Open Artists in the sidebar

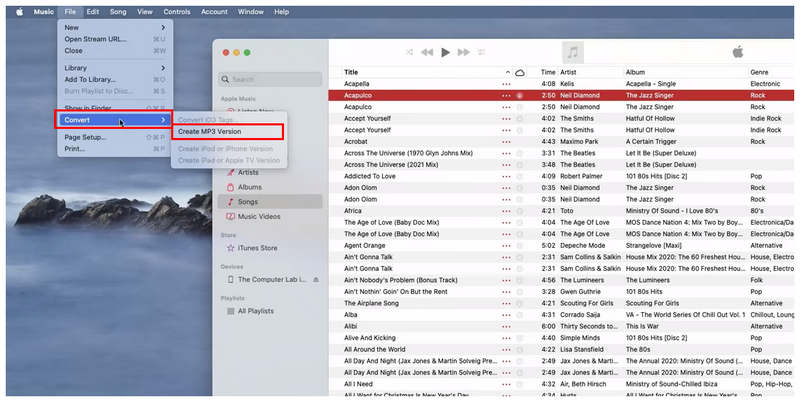coord(248,172)
